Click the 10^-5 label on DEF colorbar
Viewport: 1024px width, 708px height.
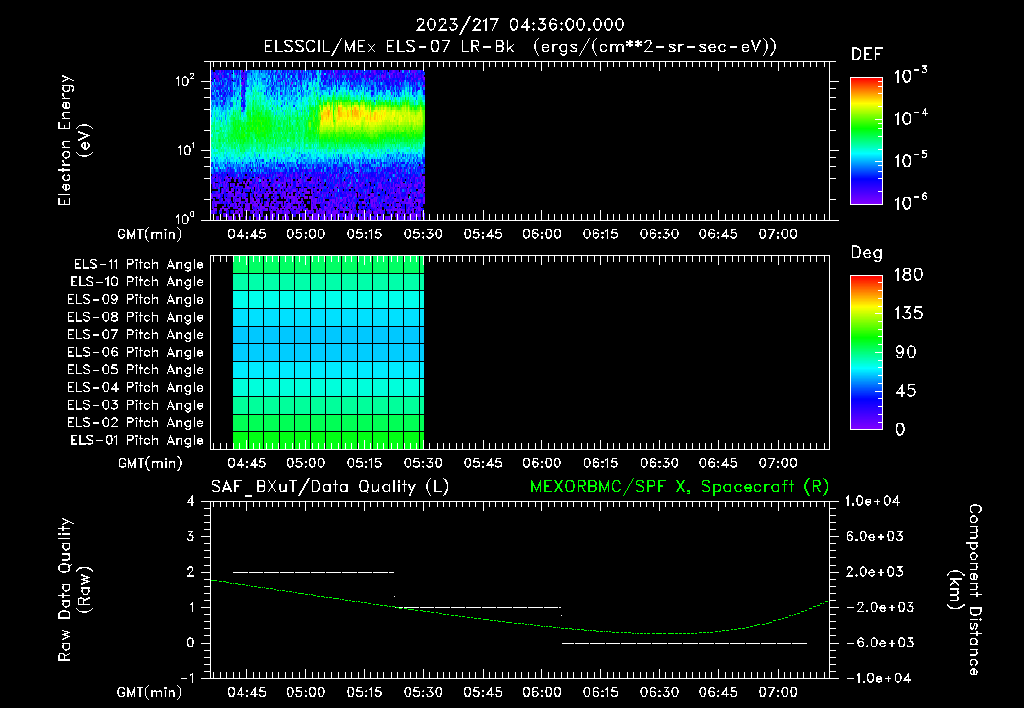pos(911,159)
